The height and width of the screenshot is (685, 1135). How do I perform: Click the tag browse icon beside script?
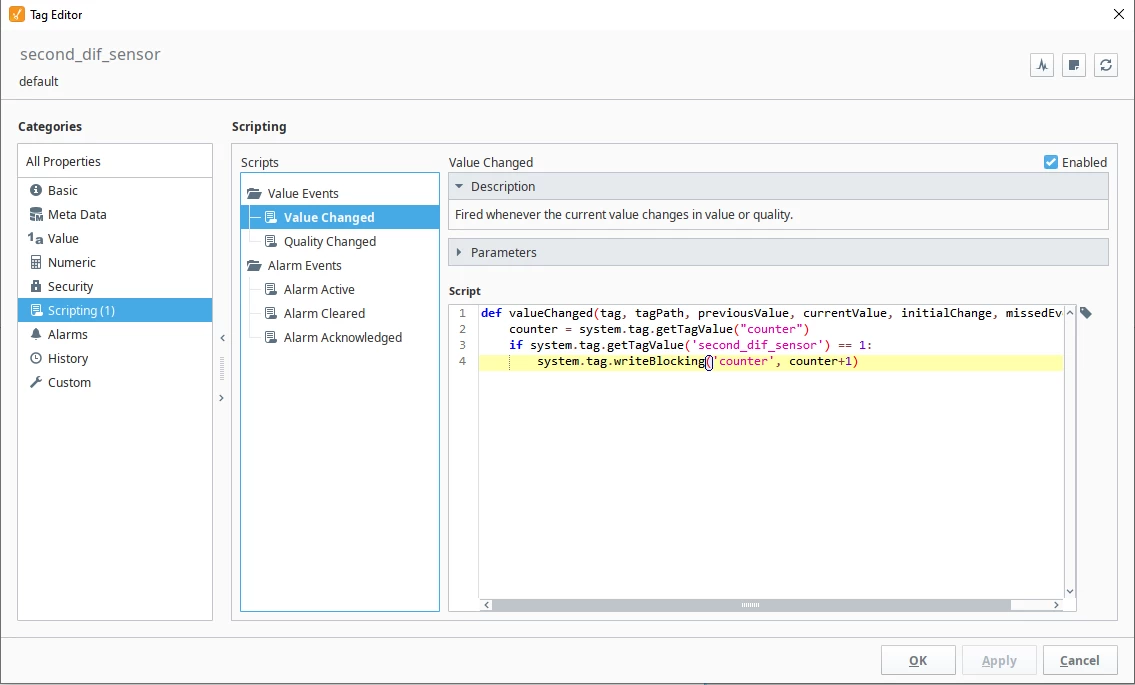1086,313
